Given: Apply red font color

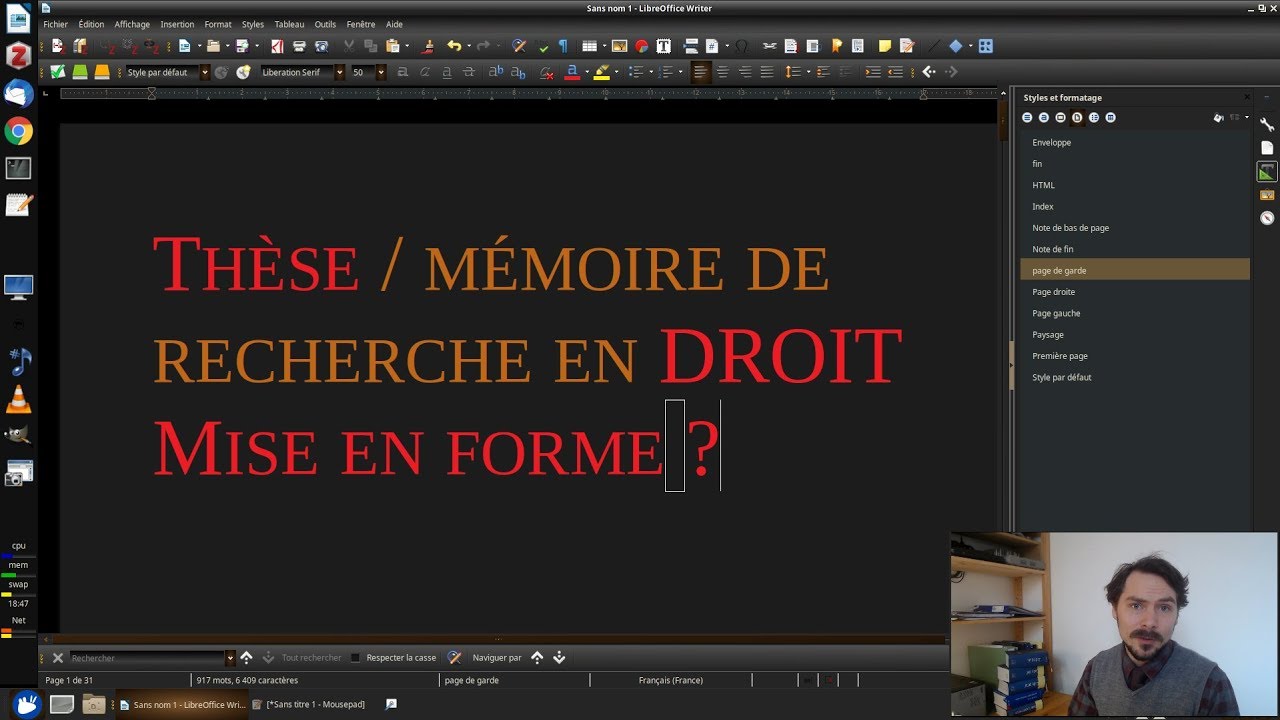Looking at the screenshot, I should coord(572,72).
